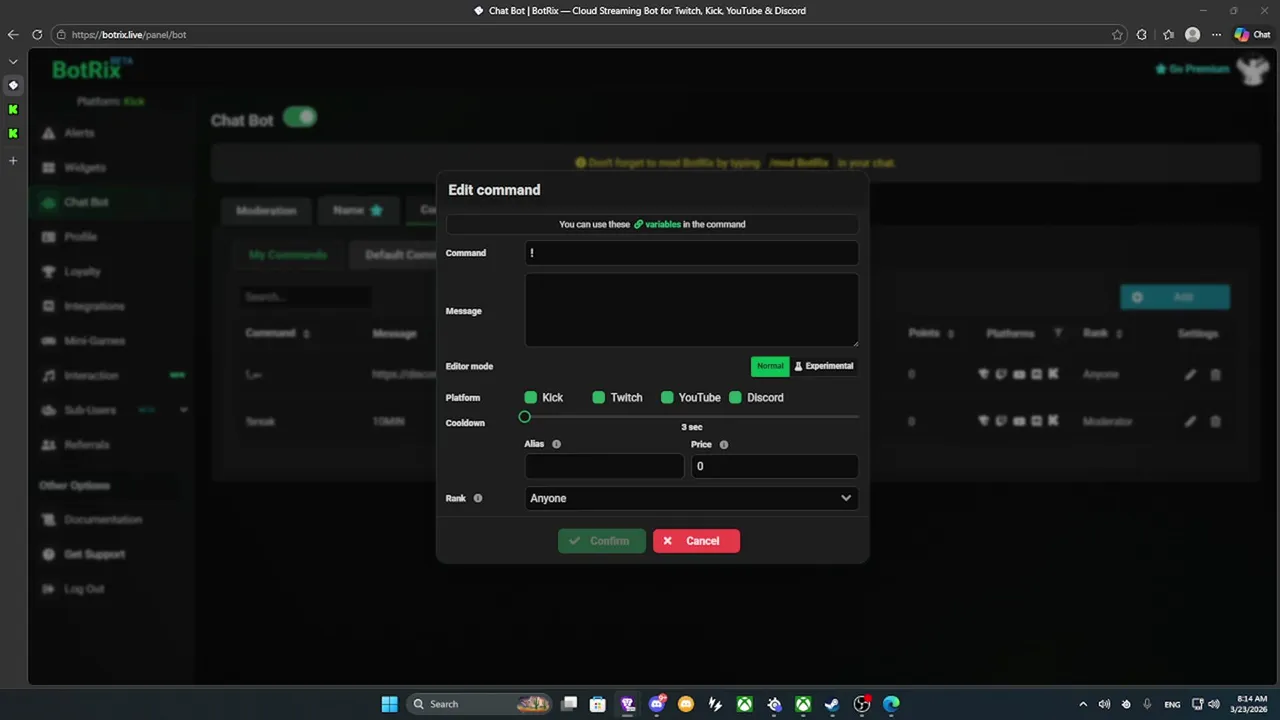Show hidden system tray icons
The width and height of the screenshot is (1280, 720).
1082,704
